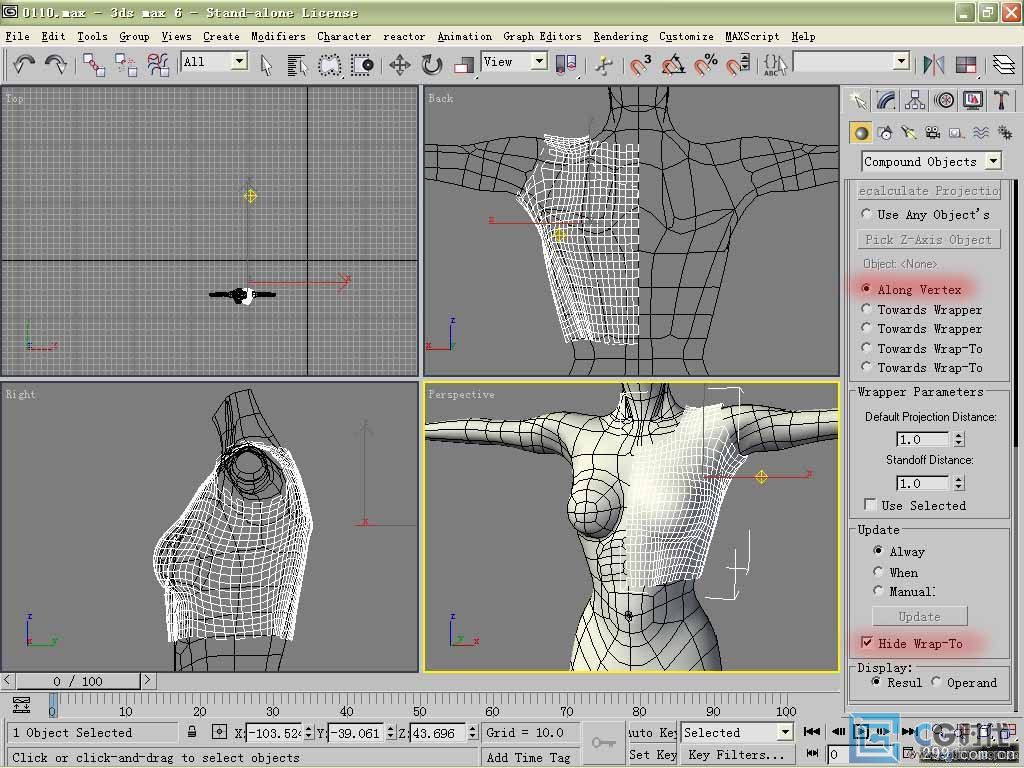Activate the Select and Rotate tool
1024x768 pixels.
(432, 65)
